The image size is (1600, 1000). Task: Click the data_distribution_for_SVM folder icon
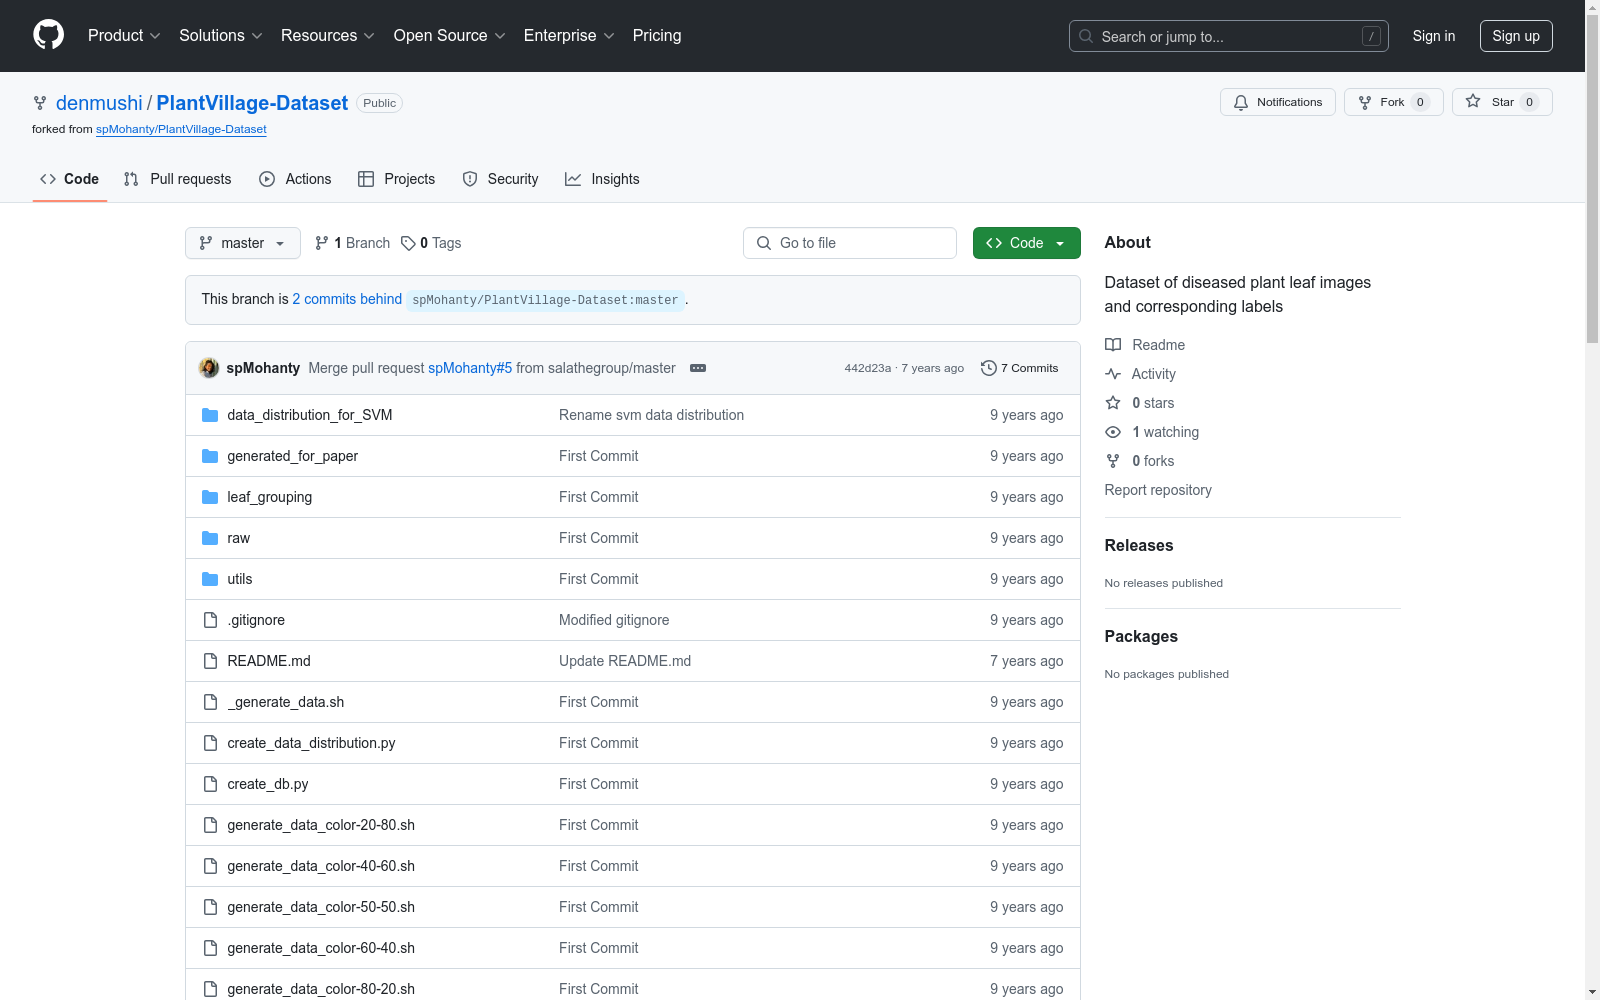point(210,415)
